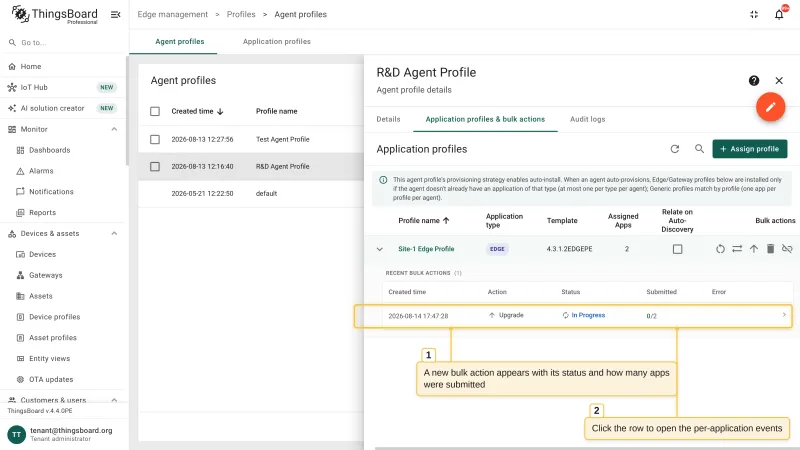Collapse the Devices & assets section

pos(114,233)
